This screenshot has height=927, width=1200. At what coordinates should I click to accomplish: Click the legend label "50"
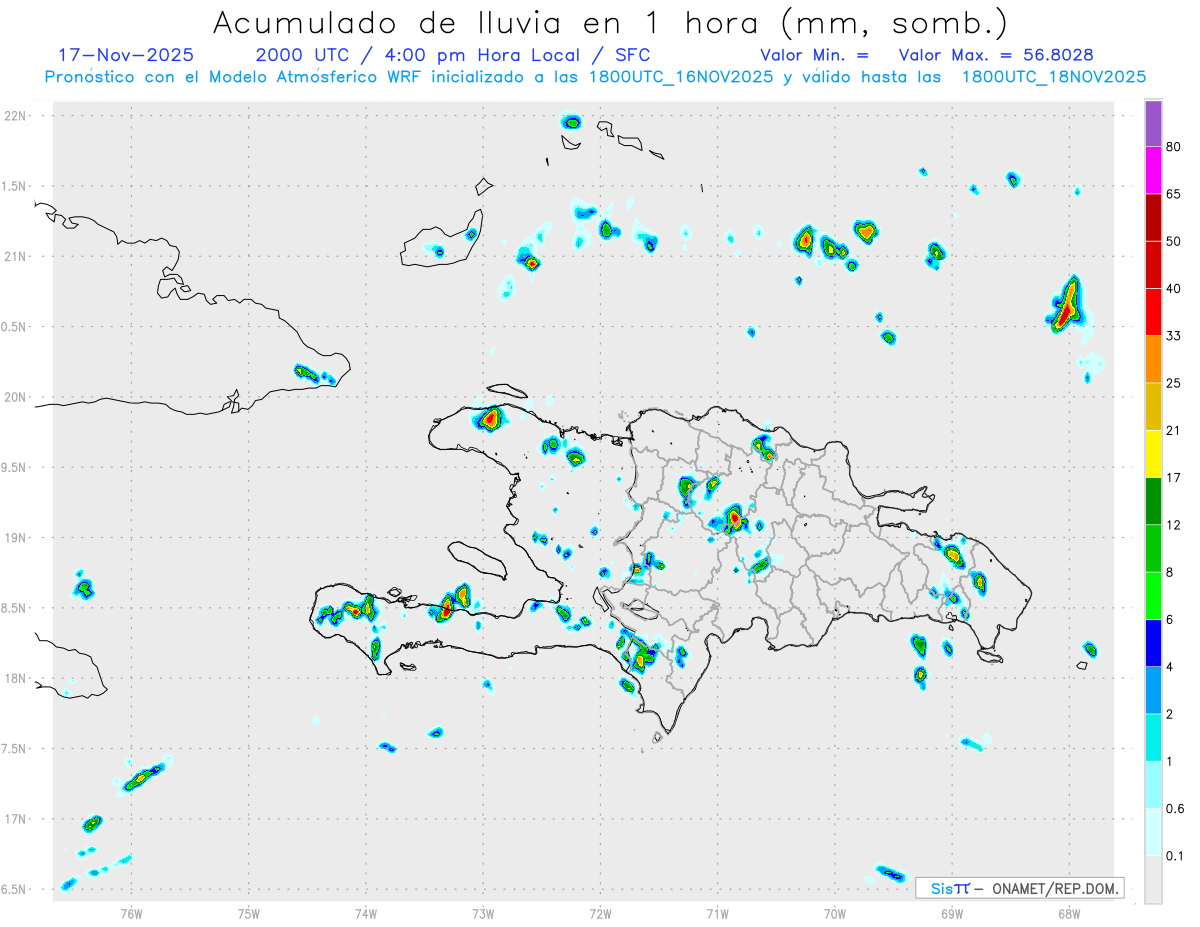tap(1174, 242)
